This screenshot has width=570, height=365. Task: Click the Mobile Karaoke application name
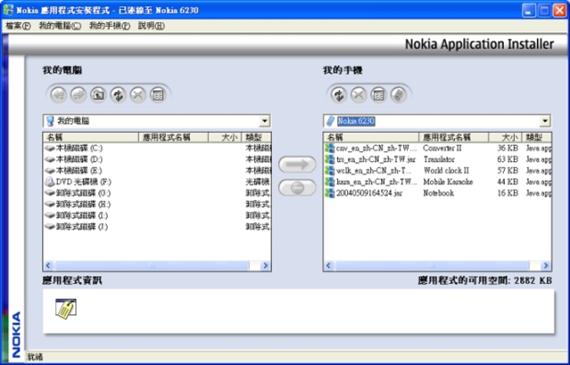(x=448, y=182)
